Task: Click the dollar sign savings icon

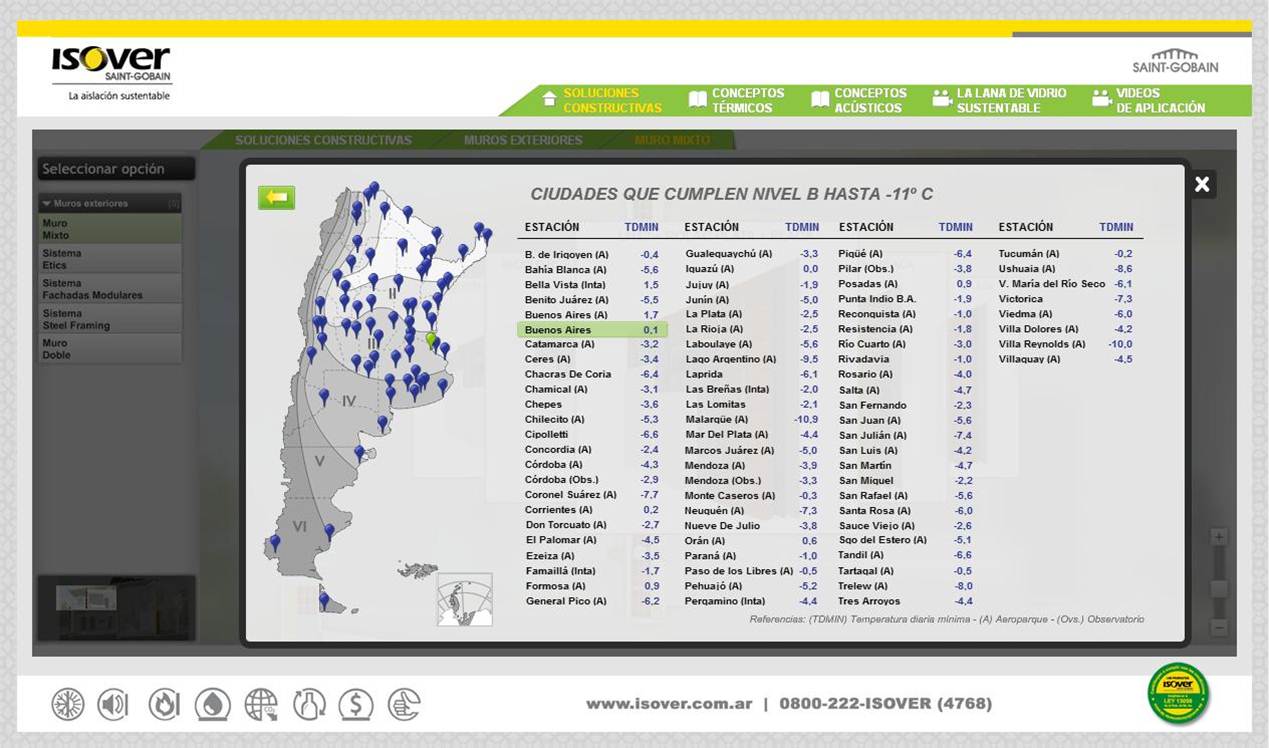Action: [x=356, y=705]
